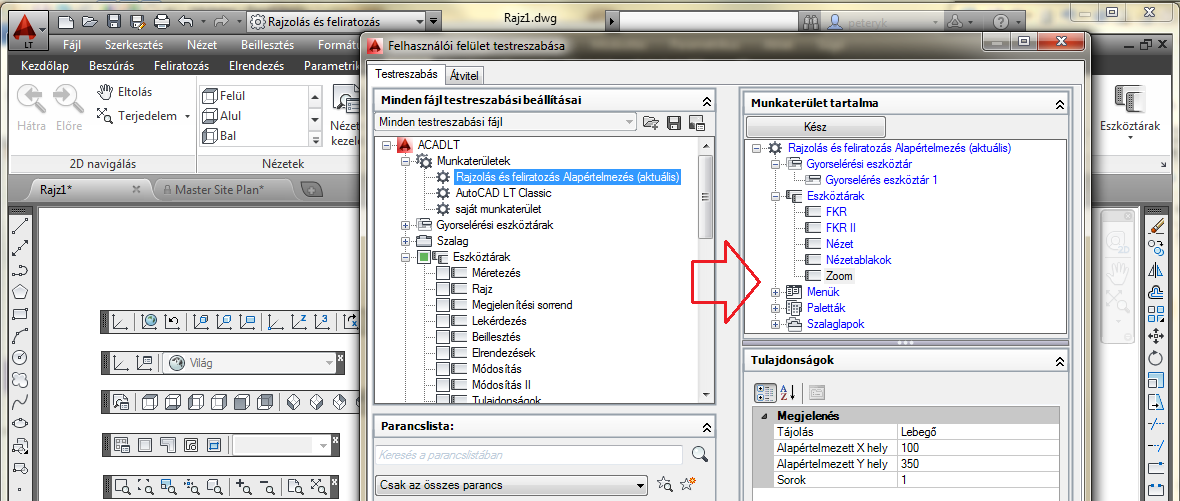The height and width of the screenshot is (501, 1180).
Task: Select the Ellipse tool in the draw toolbar
Action: pos(21,423)
